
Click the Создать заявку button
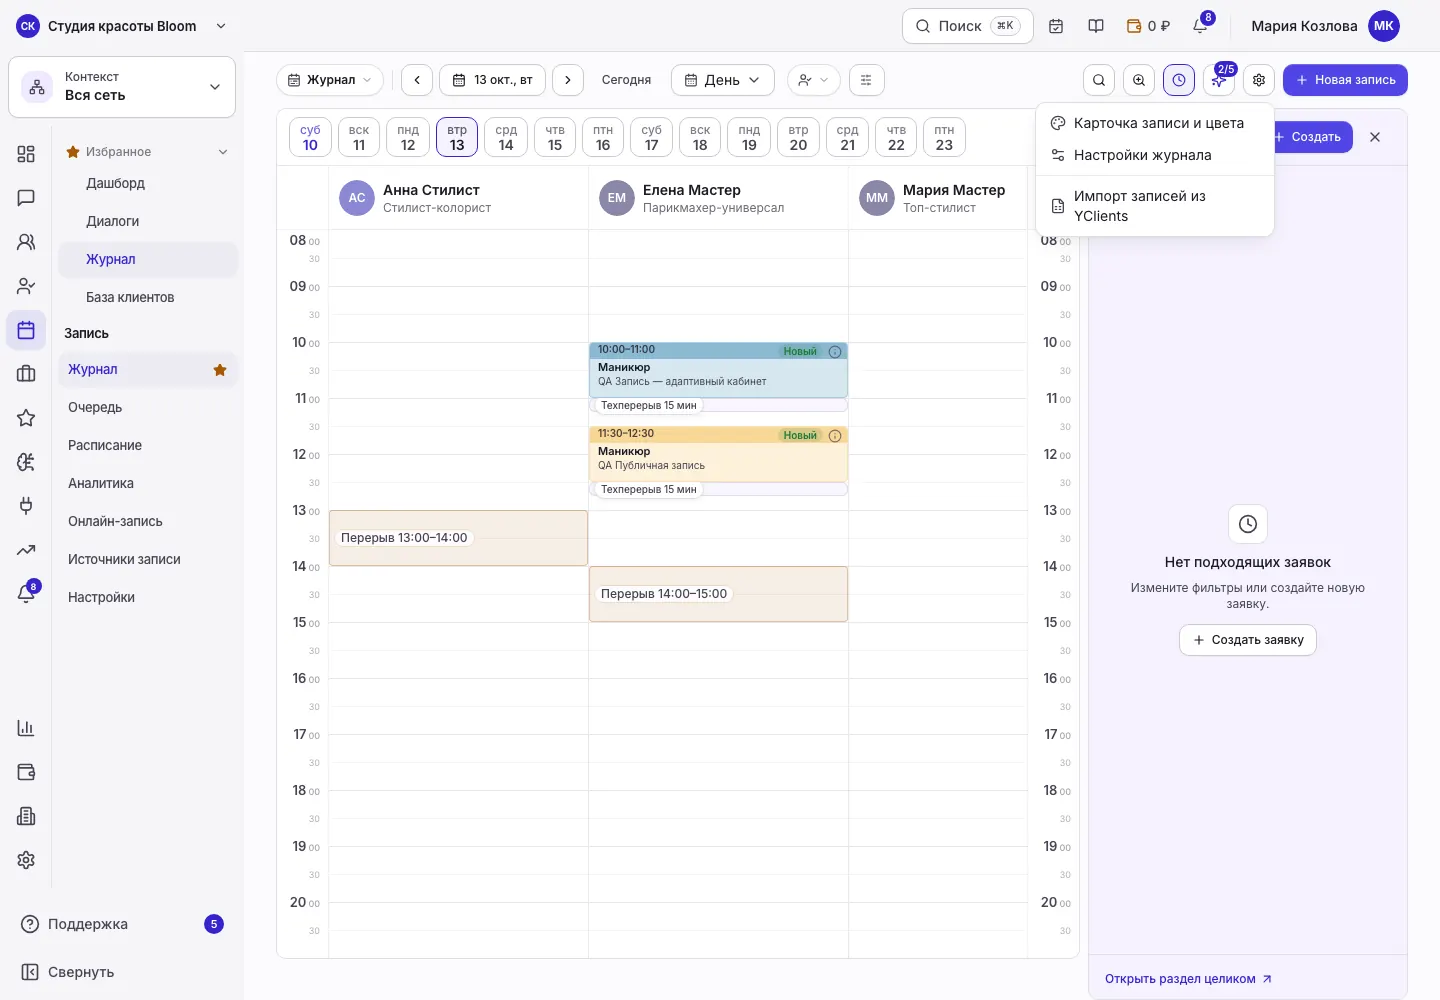coord(1248,640)
